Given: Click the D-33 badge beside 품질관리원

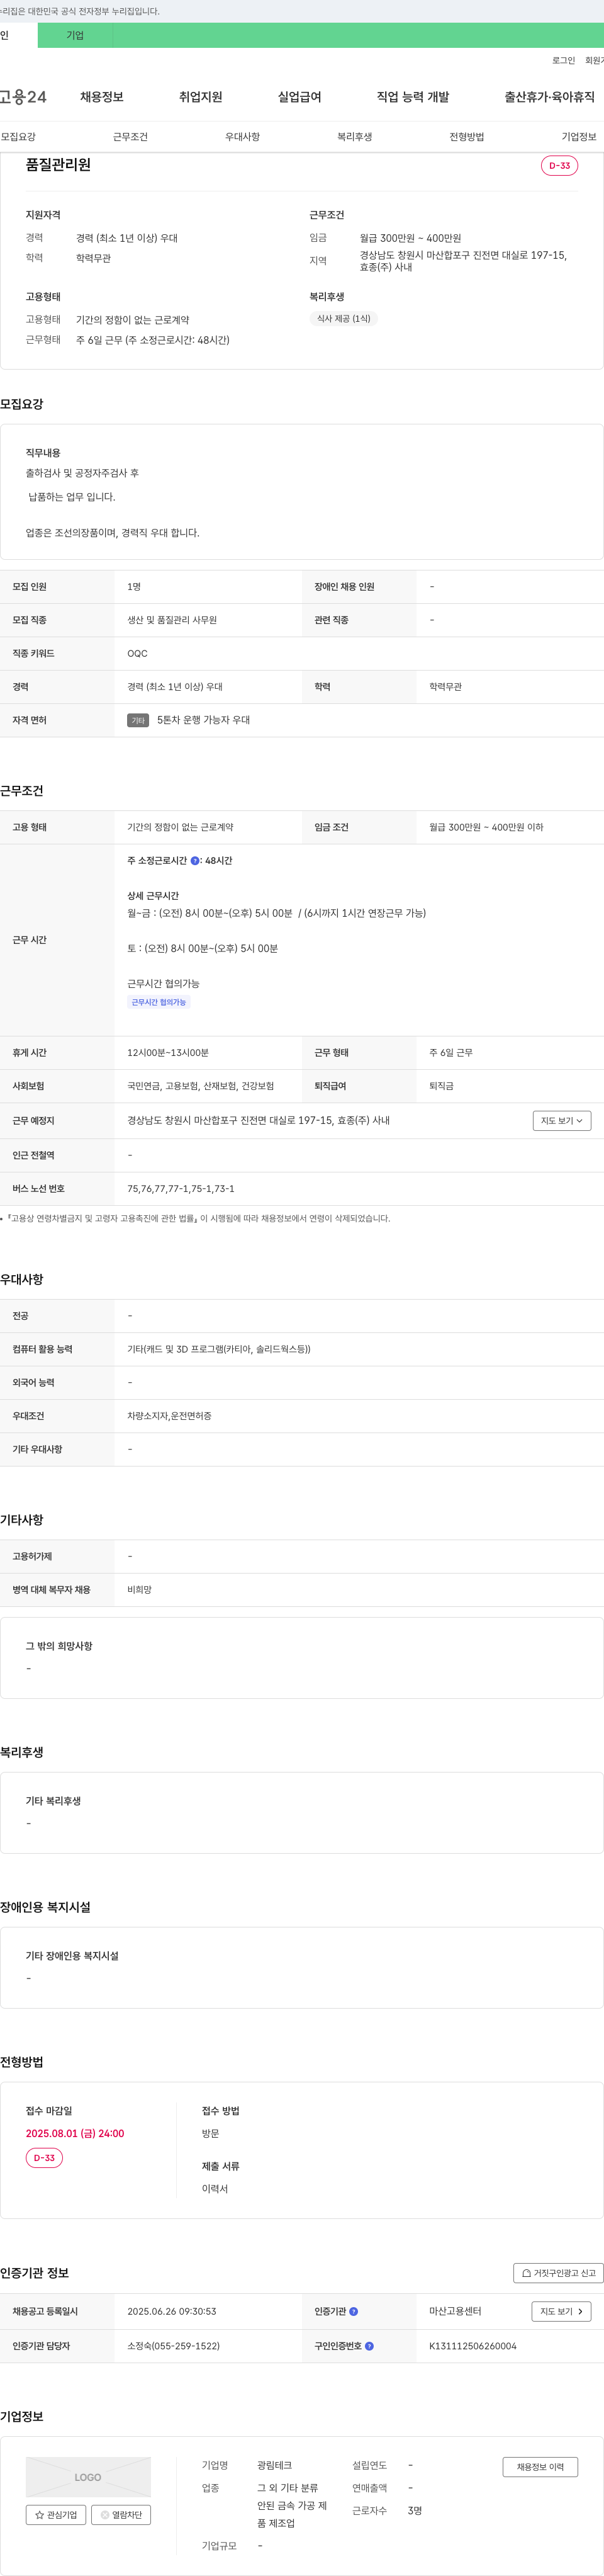Looking at the screenshot, I should [x=559, y=166].
